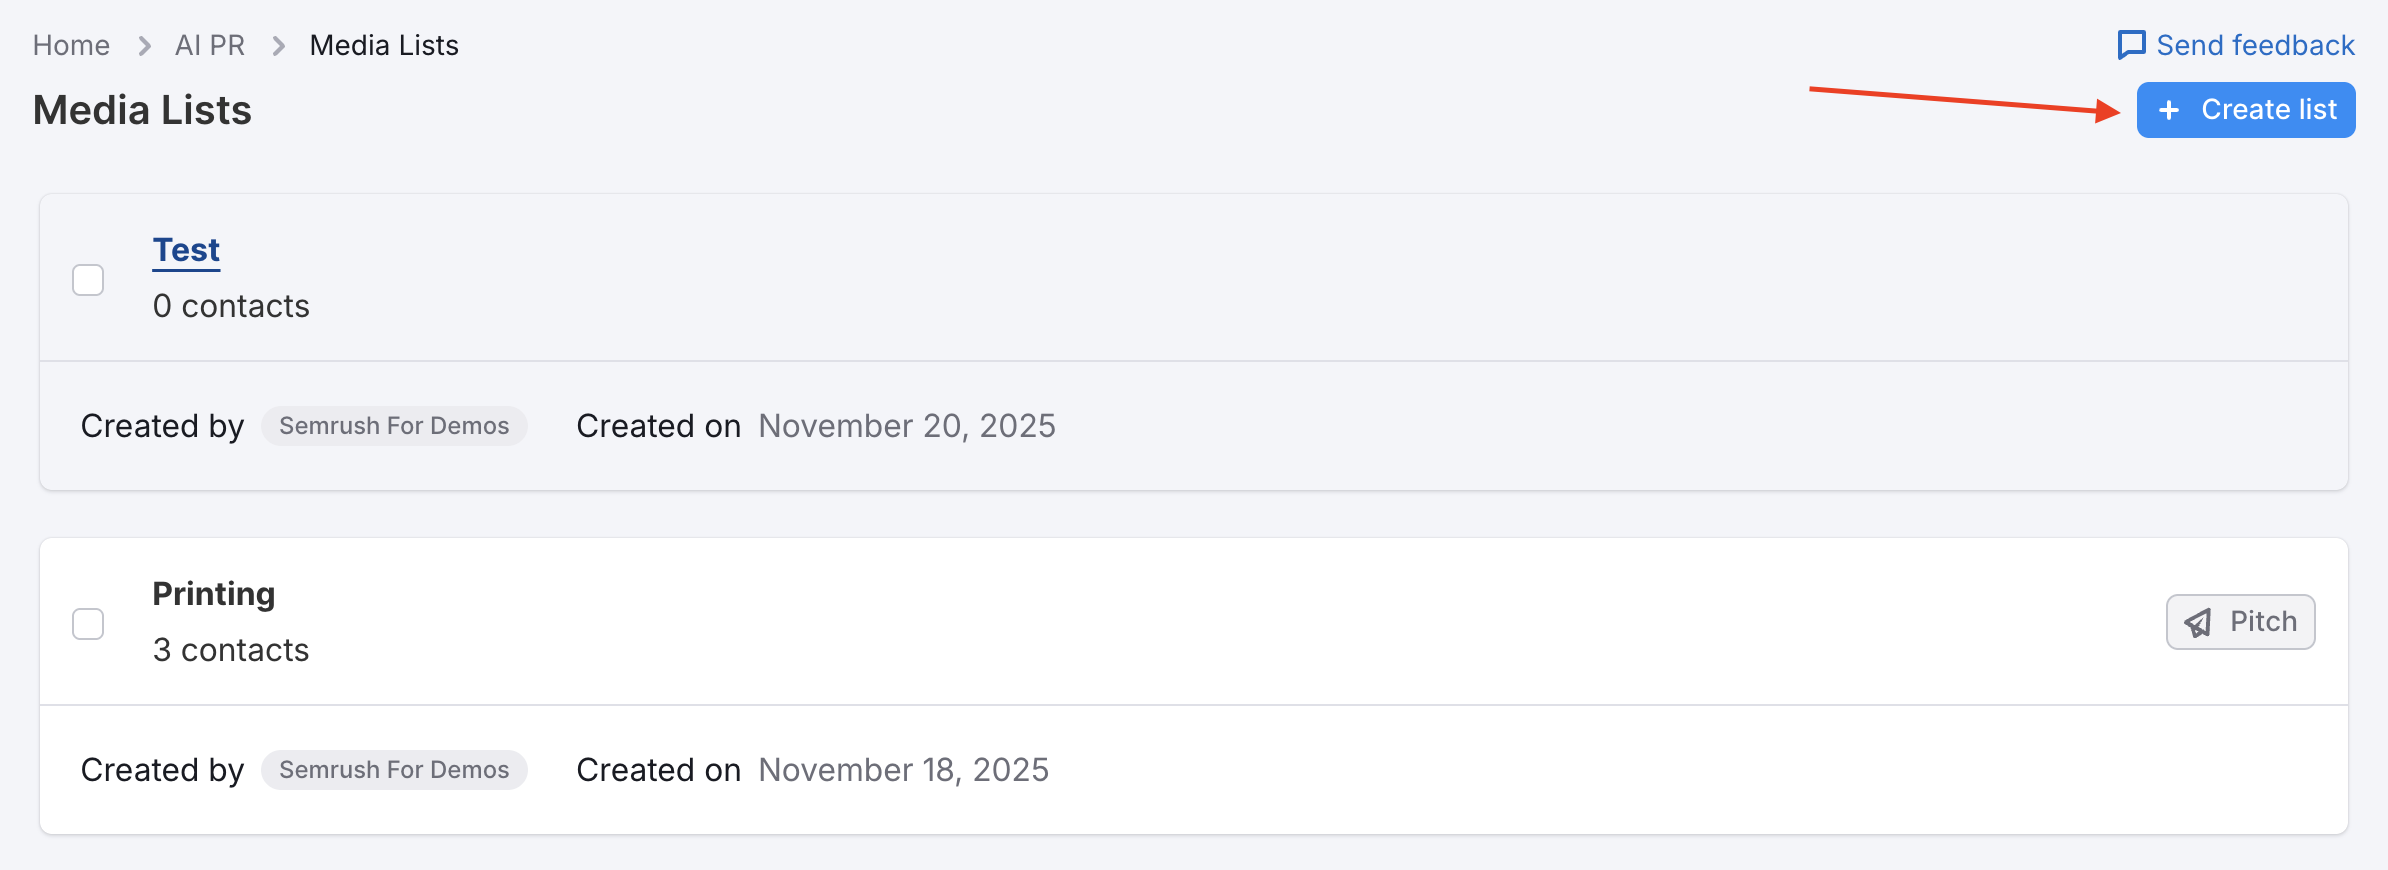The width and height of the screenshot is (2388, 870).
Task: Click the chevron arrow after Home breadcrumb
Action: pos(144,46)
